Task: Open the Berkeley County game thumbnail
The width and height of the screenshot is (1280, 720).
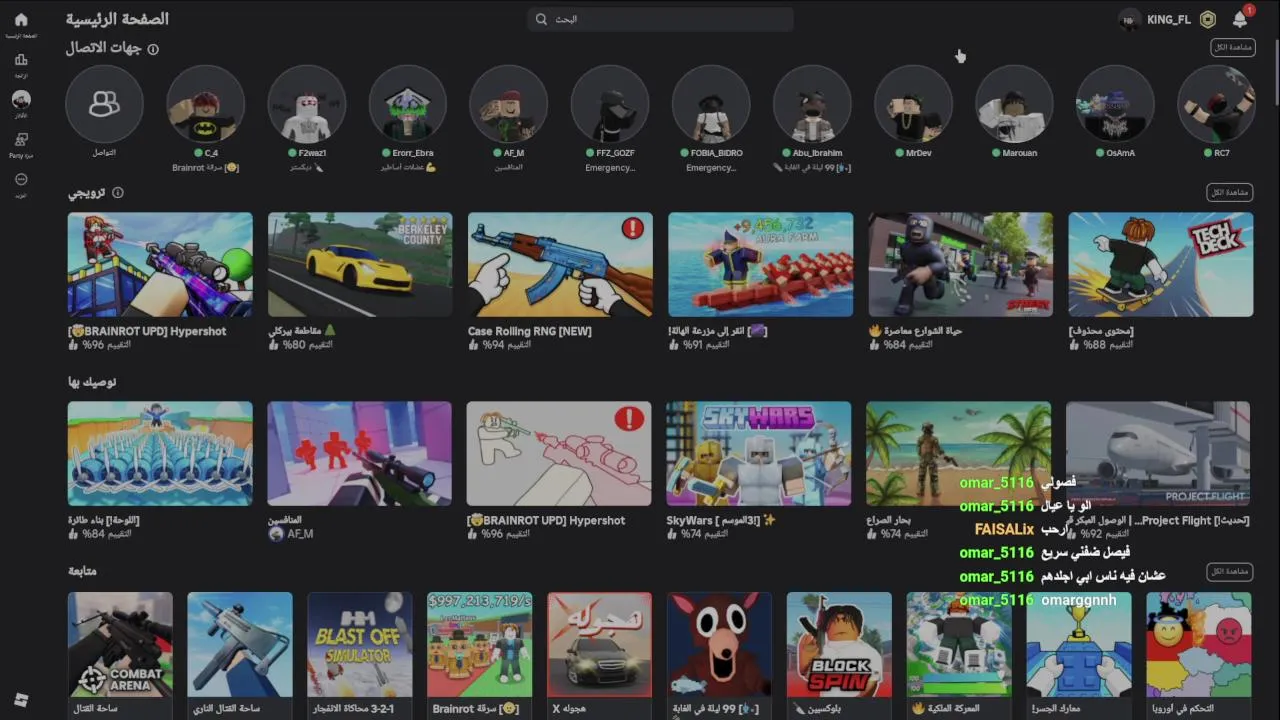Action: [x=360, y=264]
